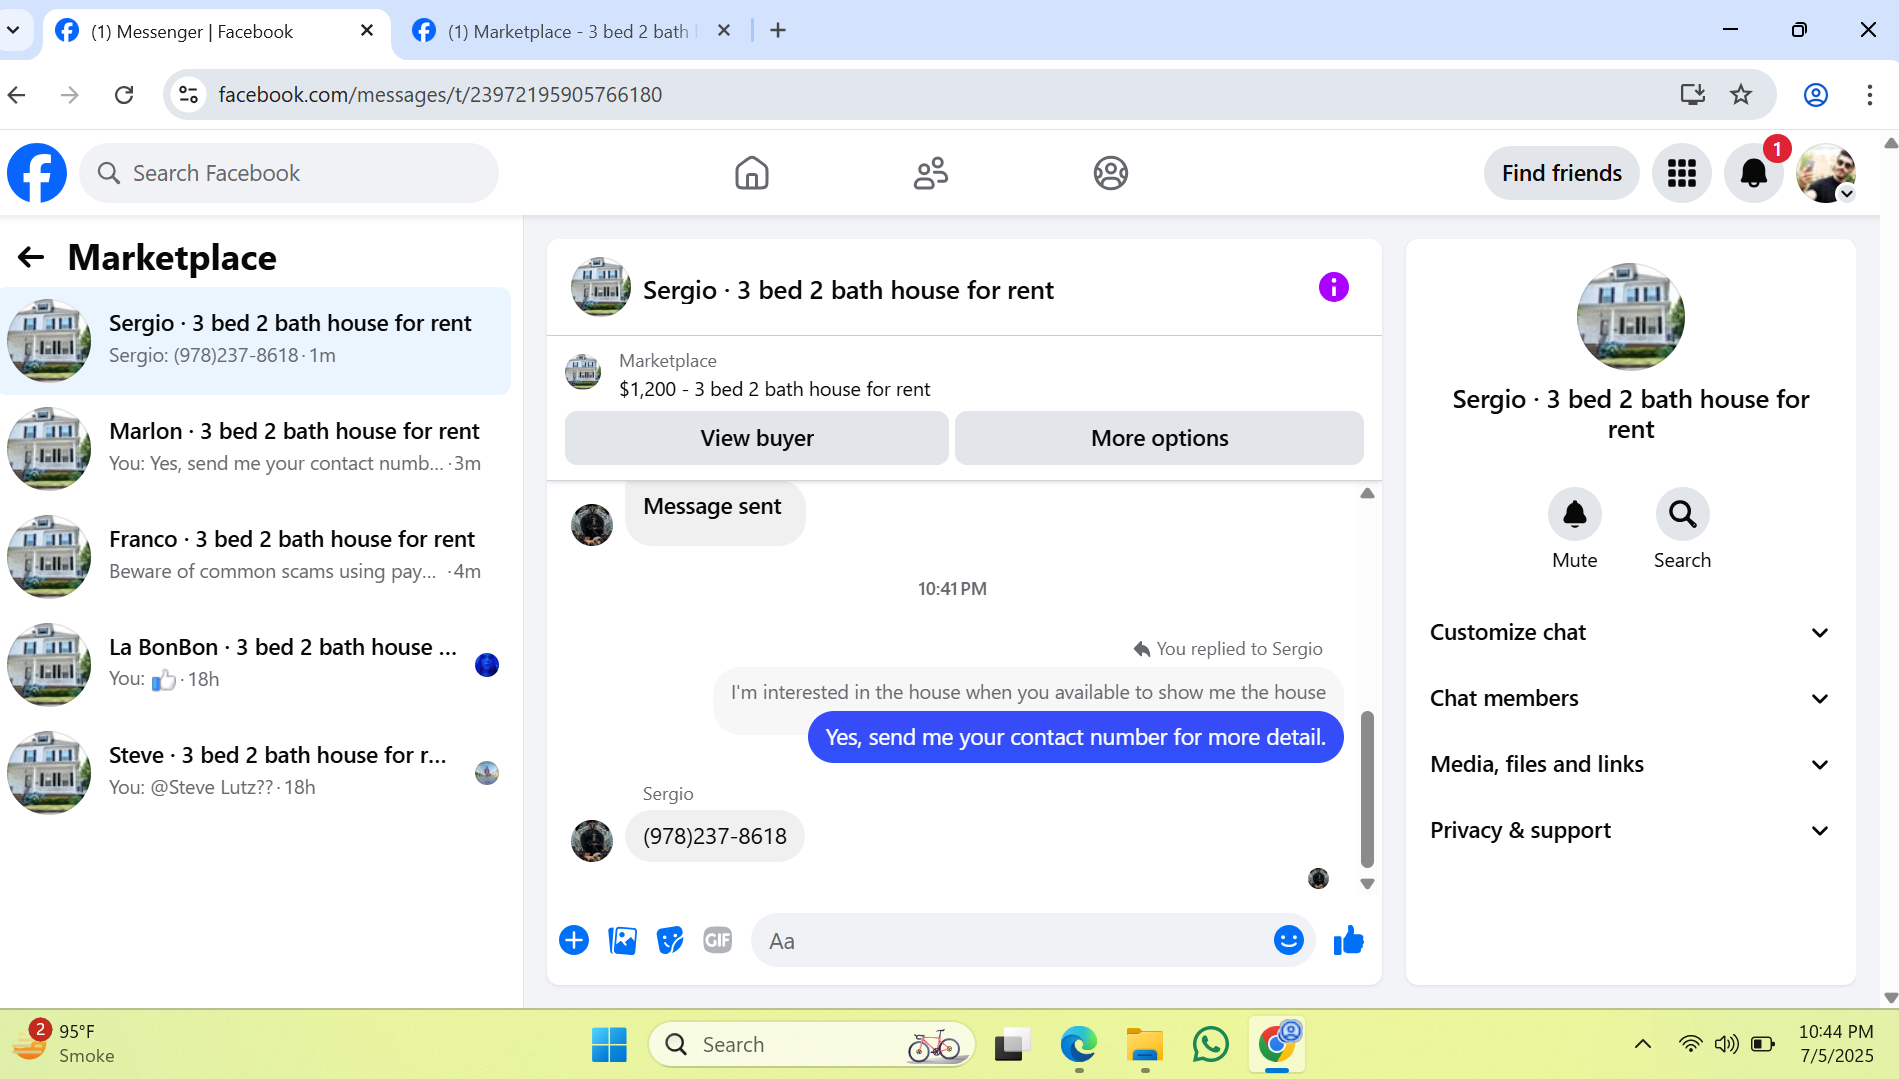Open the Windows Start menu
1899x1079 pixels.
click(609, 1044)
